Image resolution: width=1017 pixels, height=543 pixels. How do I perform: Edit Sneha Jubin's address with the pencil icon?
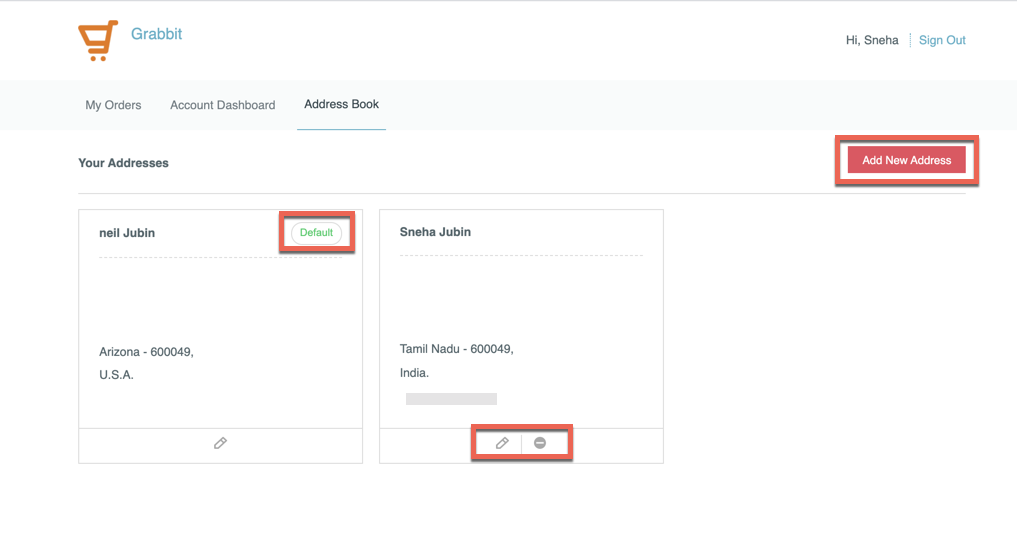click(x=503, y=443)
